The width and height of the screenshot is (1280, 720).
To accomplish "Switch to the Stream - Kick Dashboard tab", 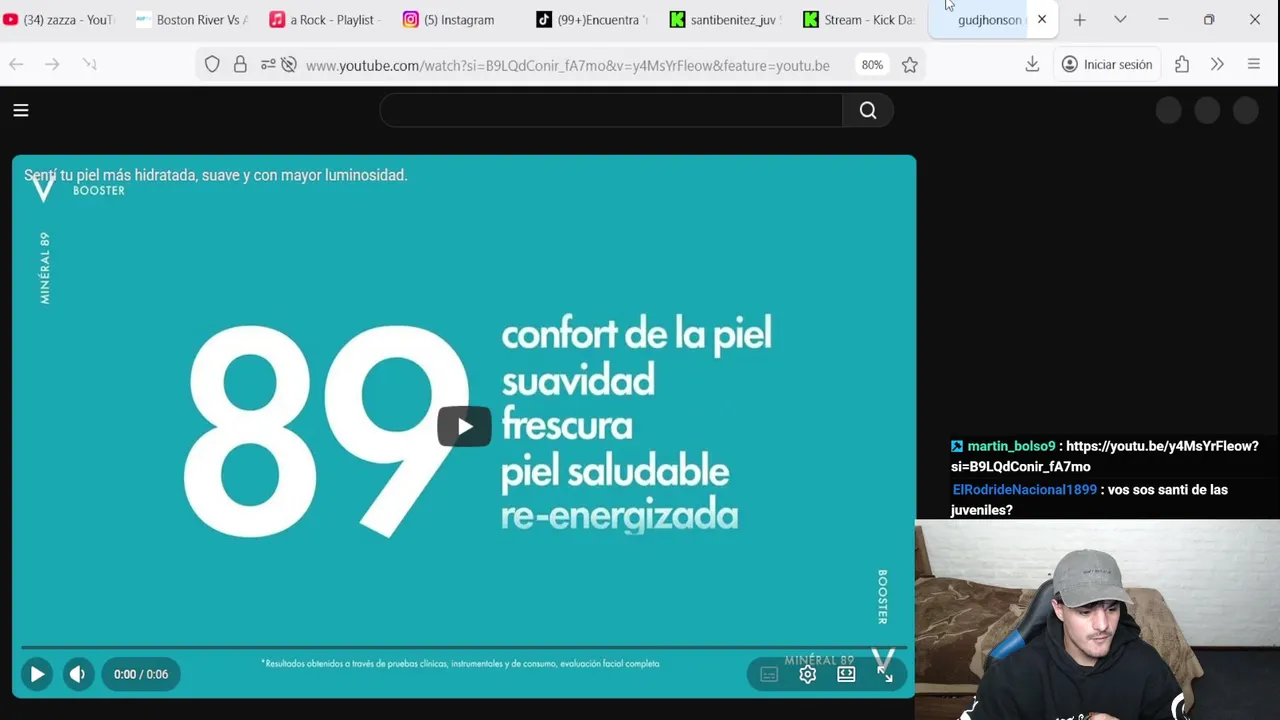I will [861, 19].
